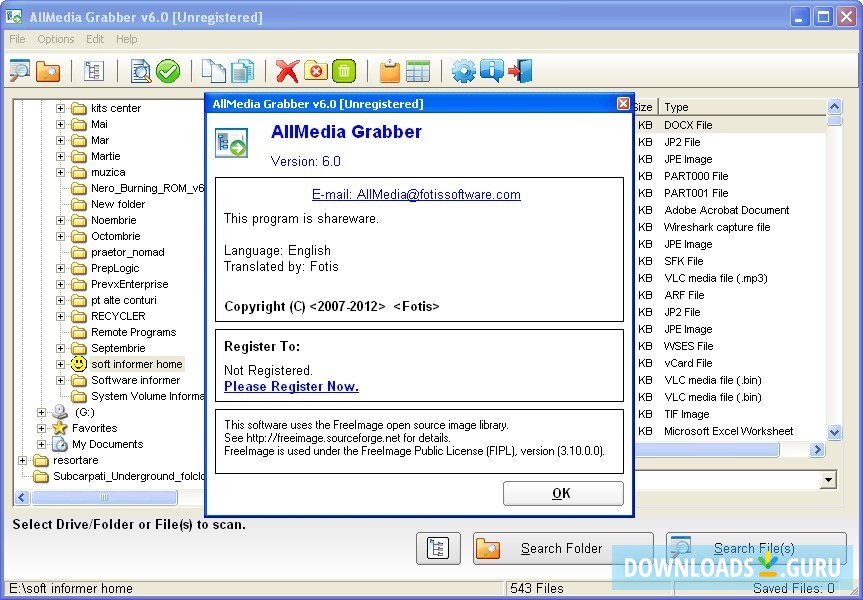Expand the muzica folder node
This screenshot has height=600, width=863.
click(x=61, y=172)
